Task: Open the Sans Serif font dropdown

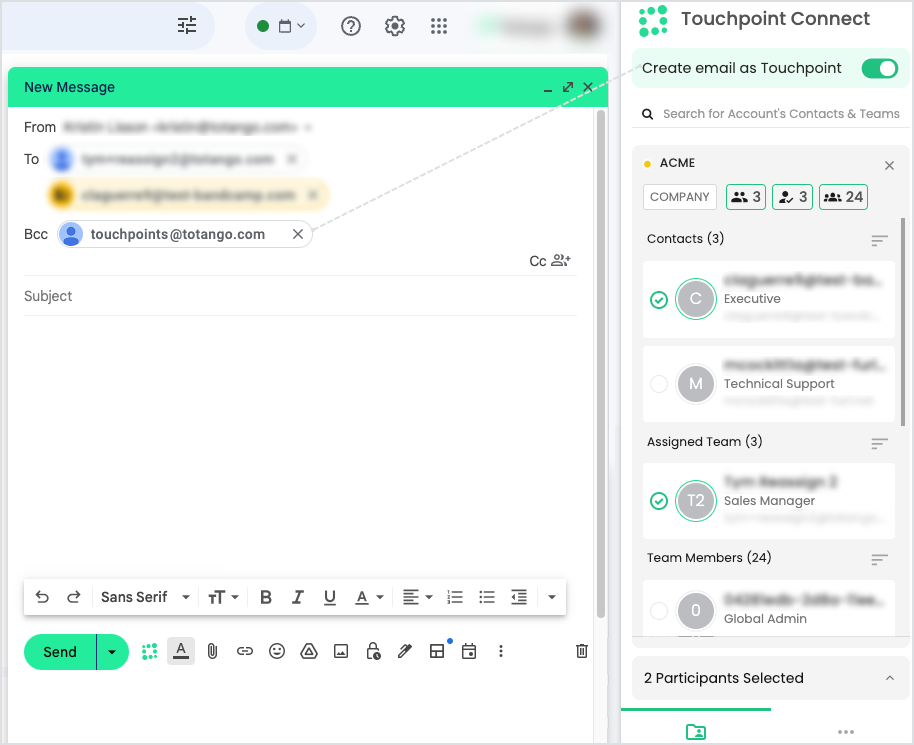Action: click(145, 597)
